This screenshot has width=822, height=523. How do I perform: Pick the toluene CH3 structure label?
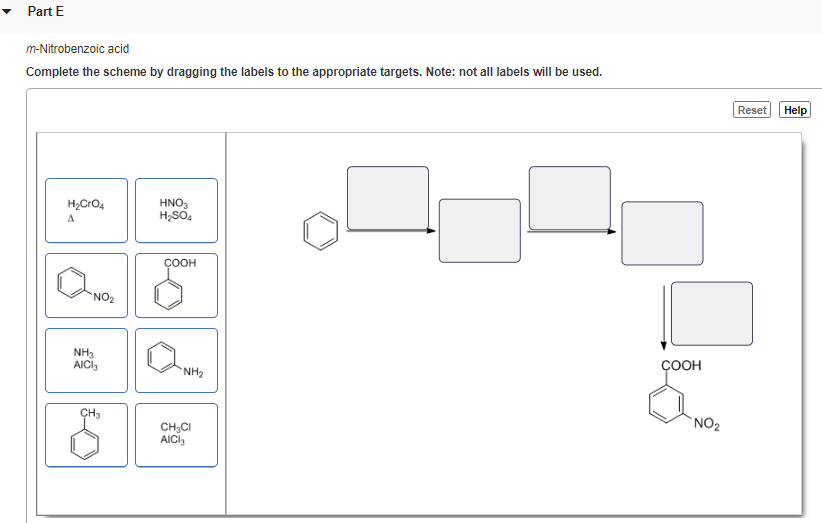86,435
